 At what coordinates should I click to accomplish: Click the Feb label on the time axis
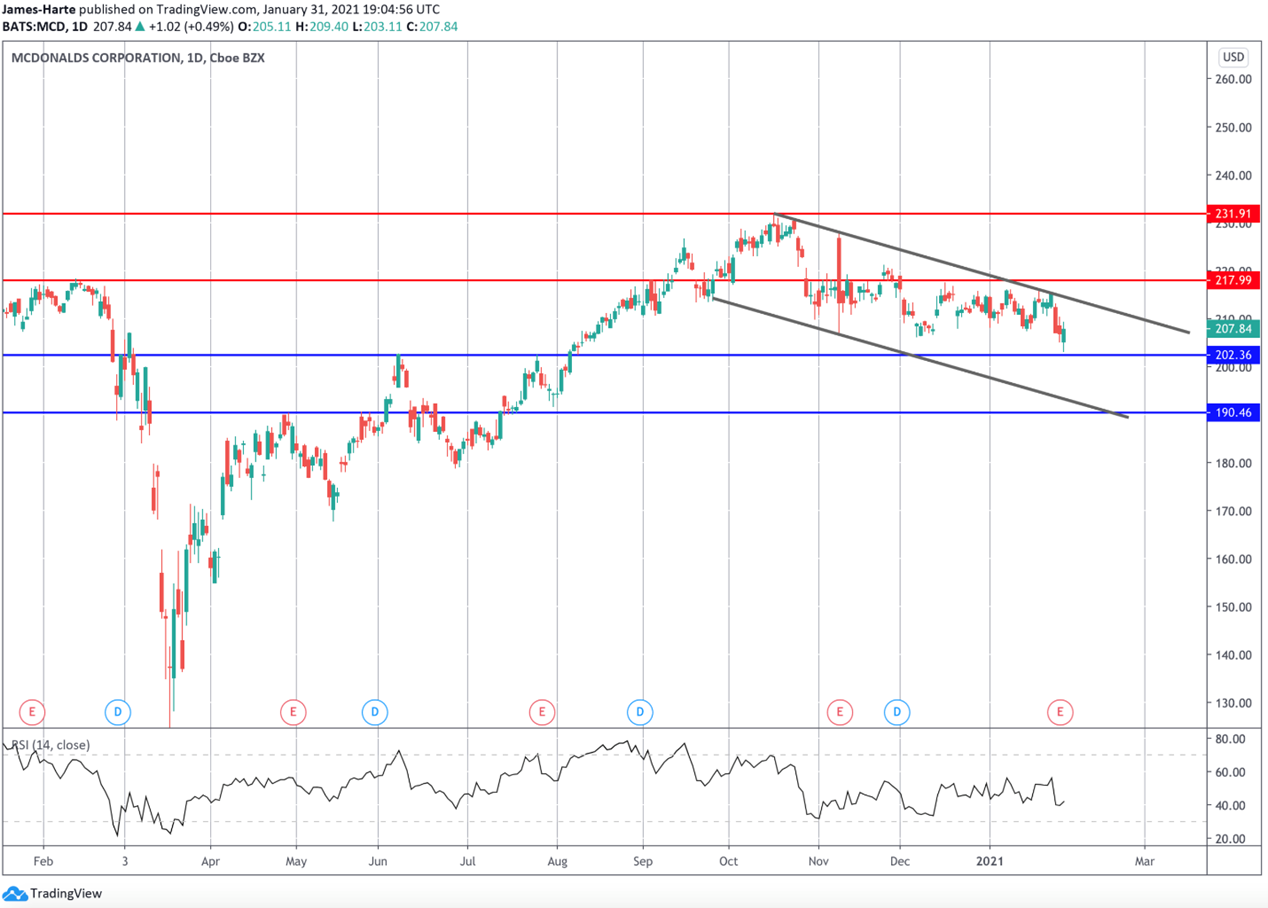tap(44, 860)
